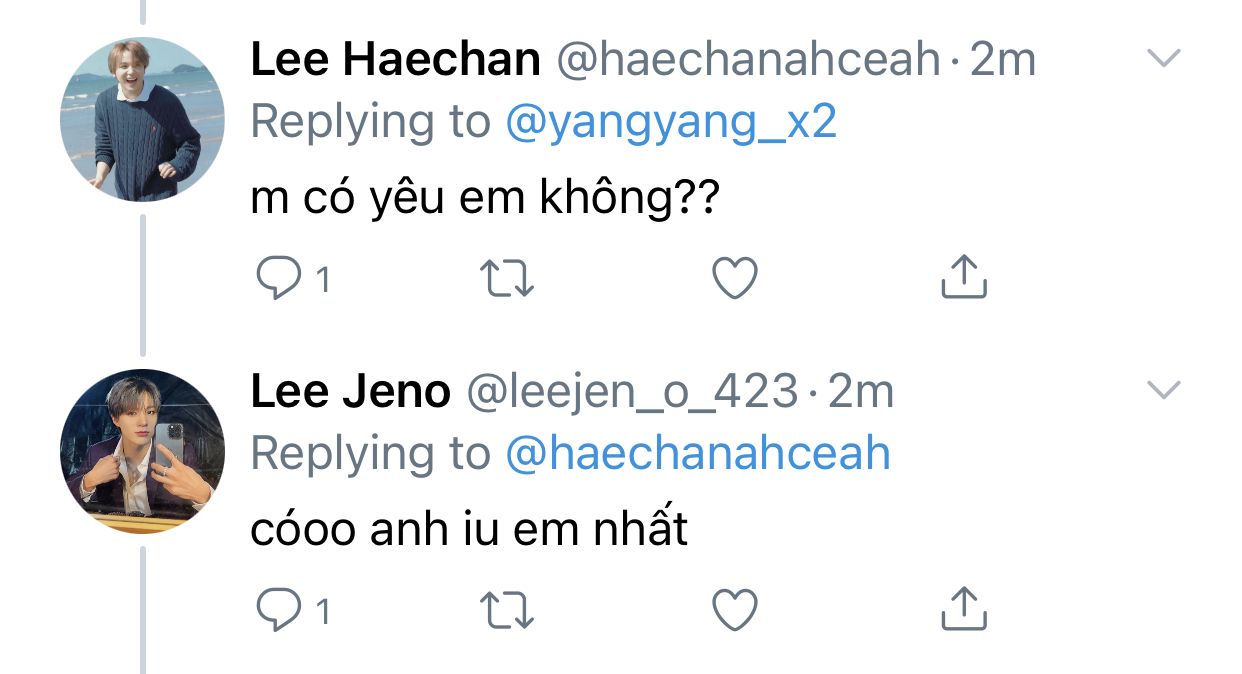Open options chevron on Haechan's tweet
The width and height of the screenshot is (1242, 674).
[1163, 59]
